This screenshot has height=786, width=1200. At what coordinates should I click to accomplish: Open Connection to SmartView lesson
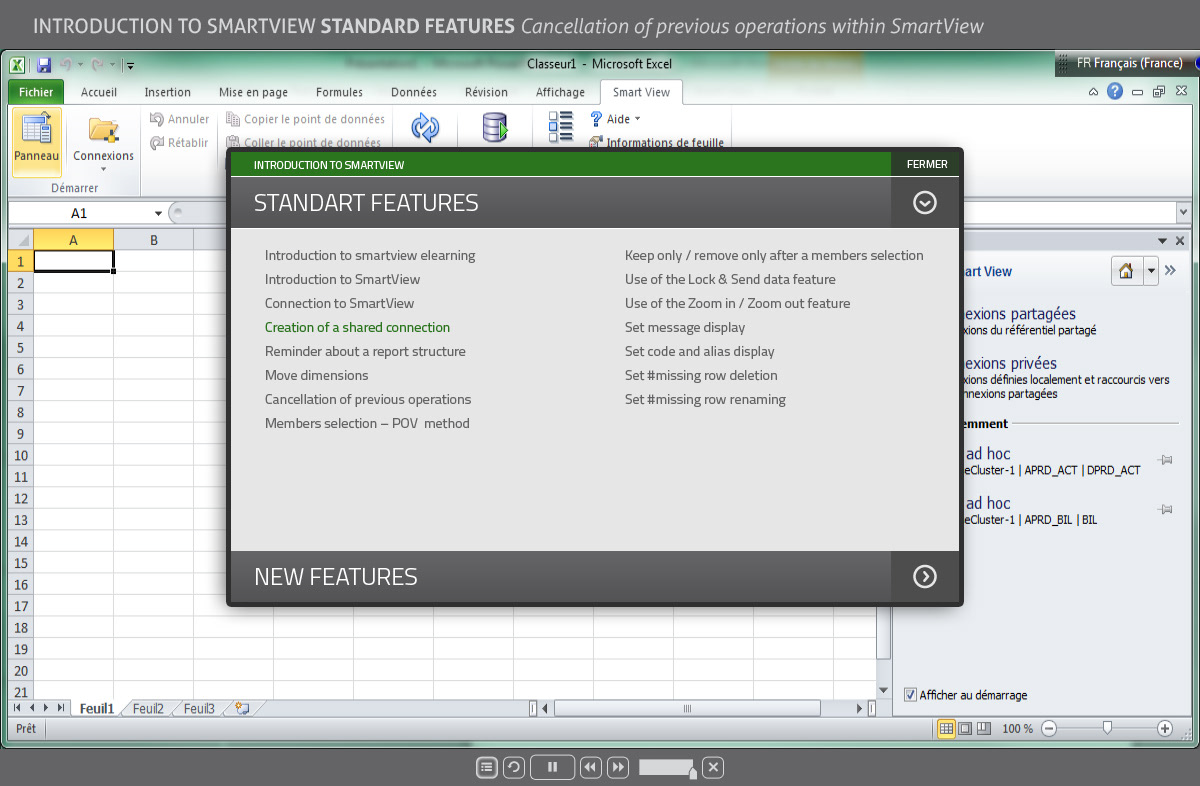(x=339, y=303)
